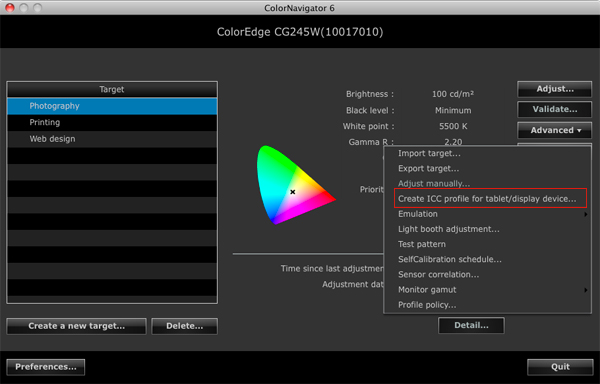Click the 5500 K white point value
Viewport: 600px width, 384px height.
click(453, 126)
